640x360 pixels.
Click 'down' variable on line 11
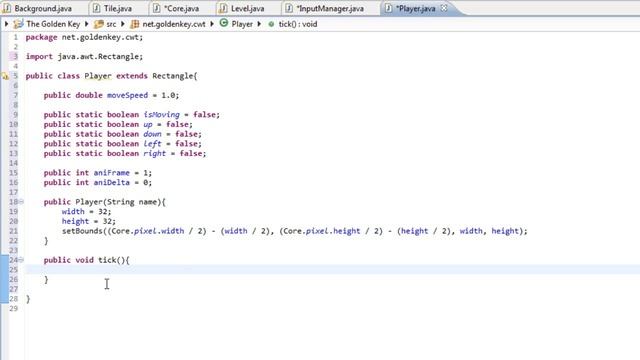[x=152, y=134]
